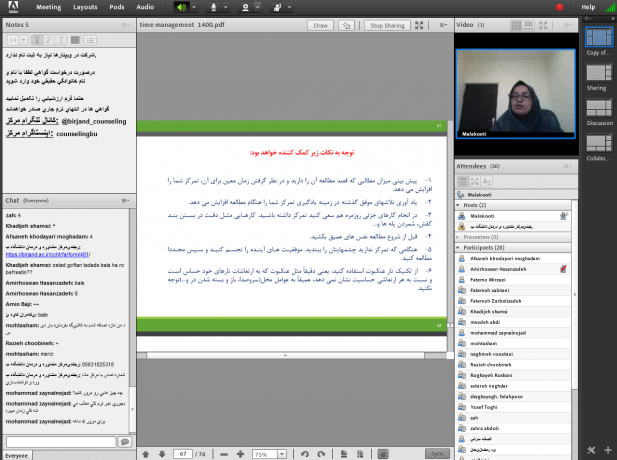This screenshot has width=617, height=460.
Task: Open Share pod options menu
Action: (443, 25)
